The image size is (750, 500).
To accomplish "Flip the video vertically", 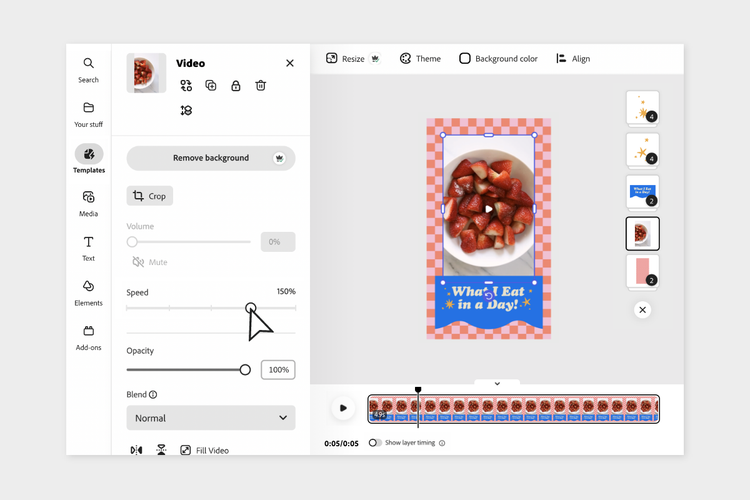I will coord(161,450).
